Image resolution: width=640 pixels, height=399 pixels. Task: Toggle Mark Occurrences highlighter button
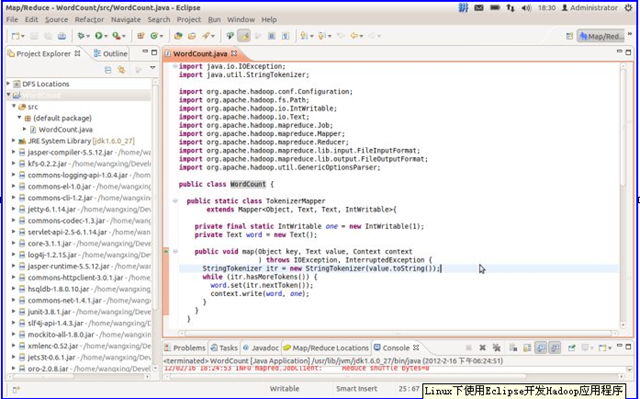(244, 36)
